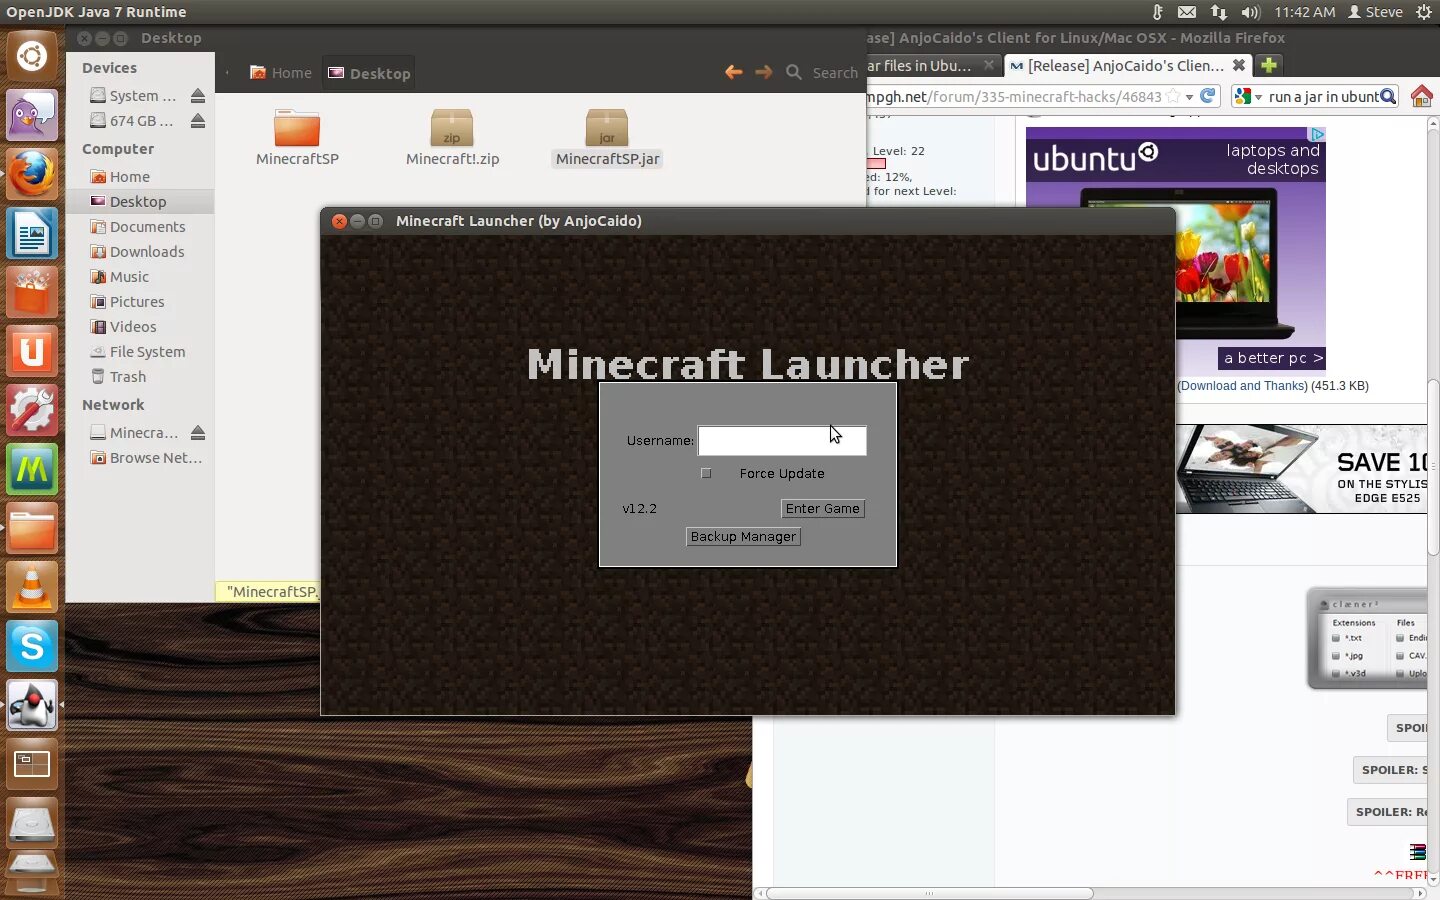Click the Desktop breadcrumb in Files
The height and width of the screenshot is (900, 1440).
point(369,72)
